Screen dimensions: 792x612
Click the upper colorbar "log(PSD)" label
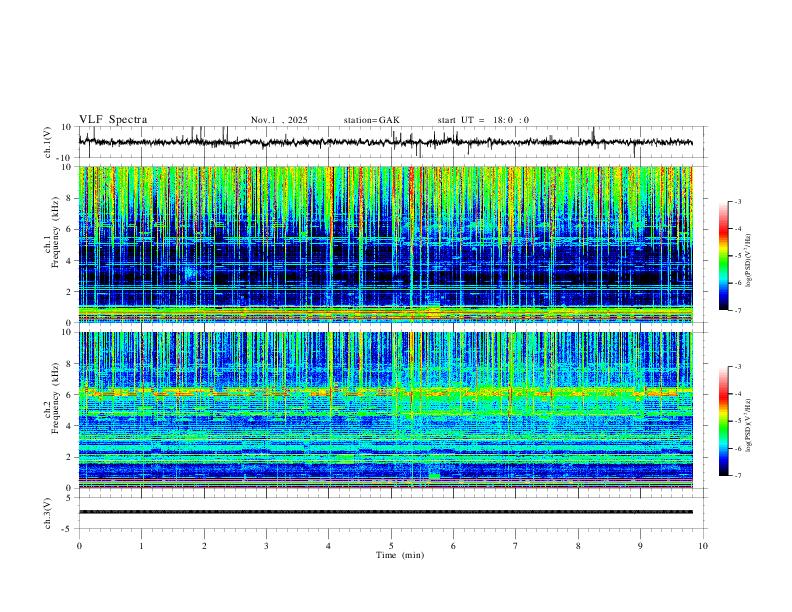click(748, 261)
